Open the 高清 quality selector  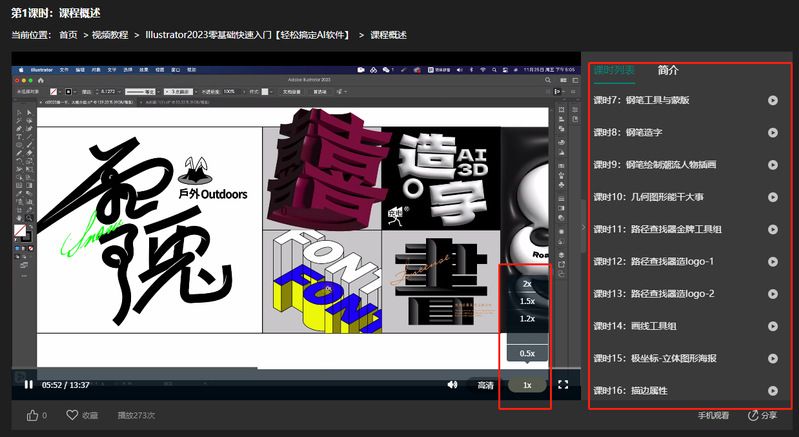point(485,385)
